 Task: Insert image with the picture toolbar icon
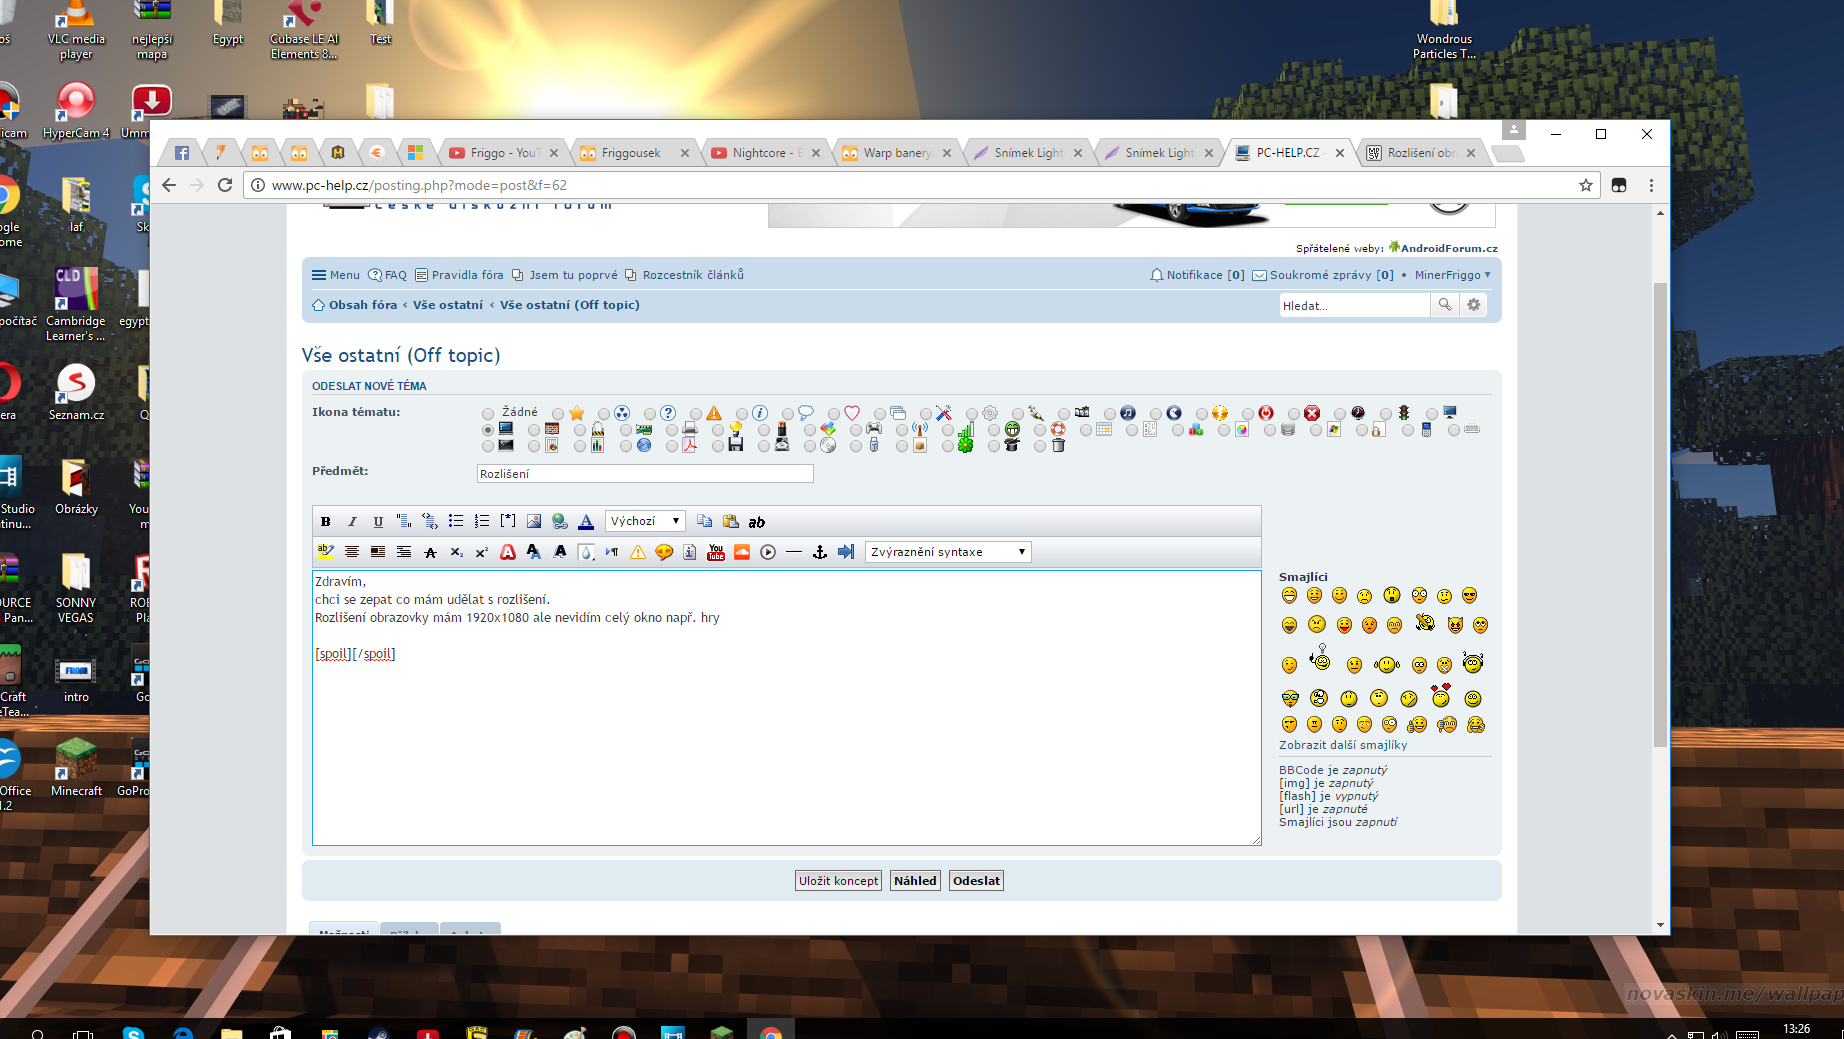pos(534,521)
